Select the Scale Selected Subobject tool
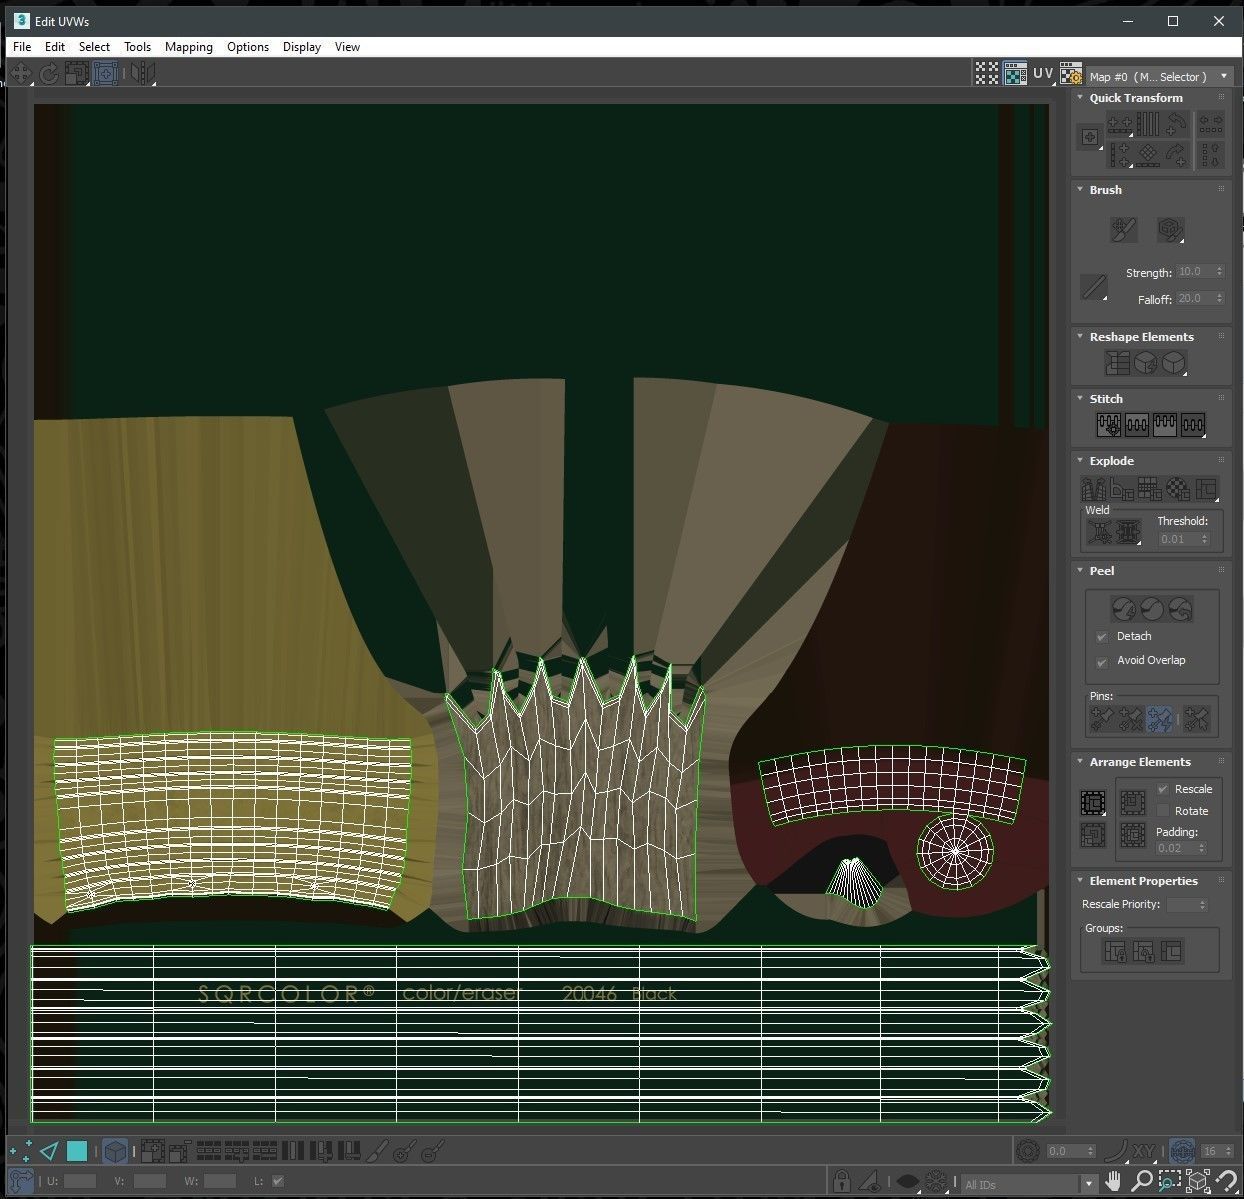Image resolution: width=1244 pixels, height=1199 pixels. (x=76, y=73)
